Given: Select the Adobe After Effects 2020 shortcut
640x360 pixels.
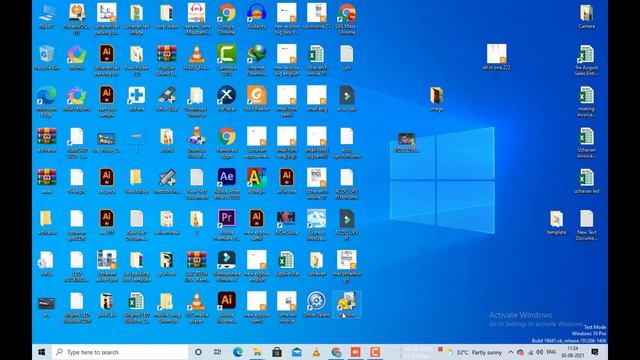Looking at the screenshot, I should [227, 184].
